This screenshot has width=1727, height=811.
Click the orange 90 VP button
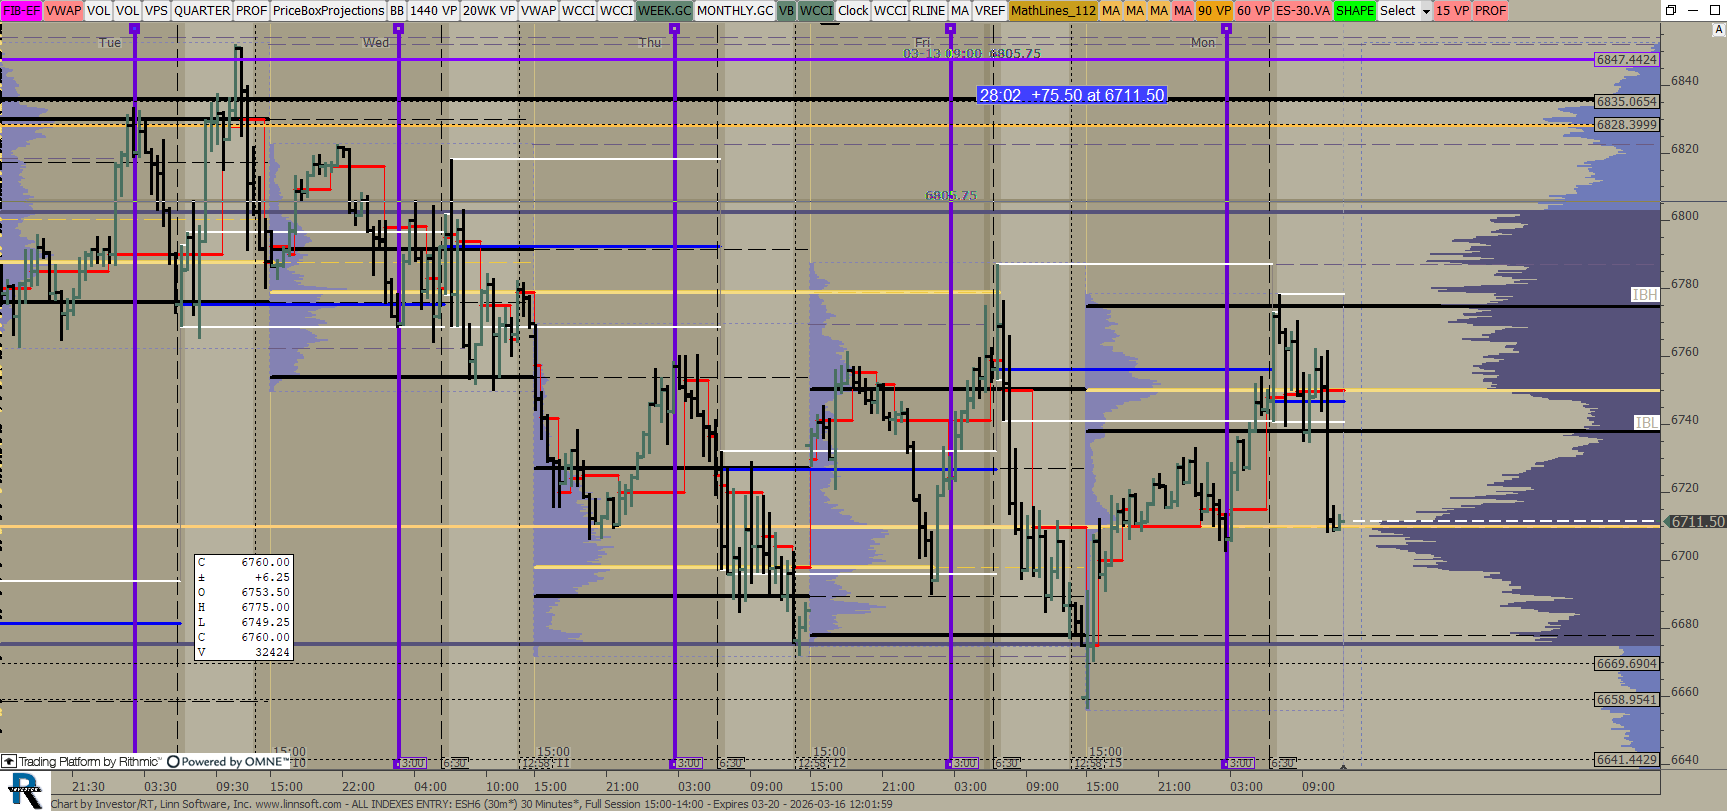click(1214, 11)
